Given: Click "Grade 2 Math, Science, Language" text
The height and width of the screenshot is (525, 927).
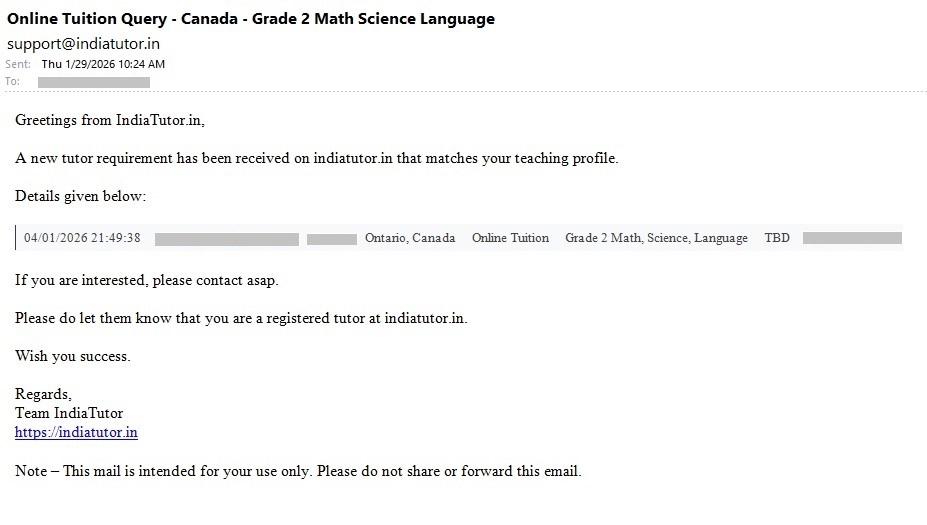Looking at the screenshot, I should [656, 238].
